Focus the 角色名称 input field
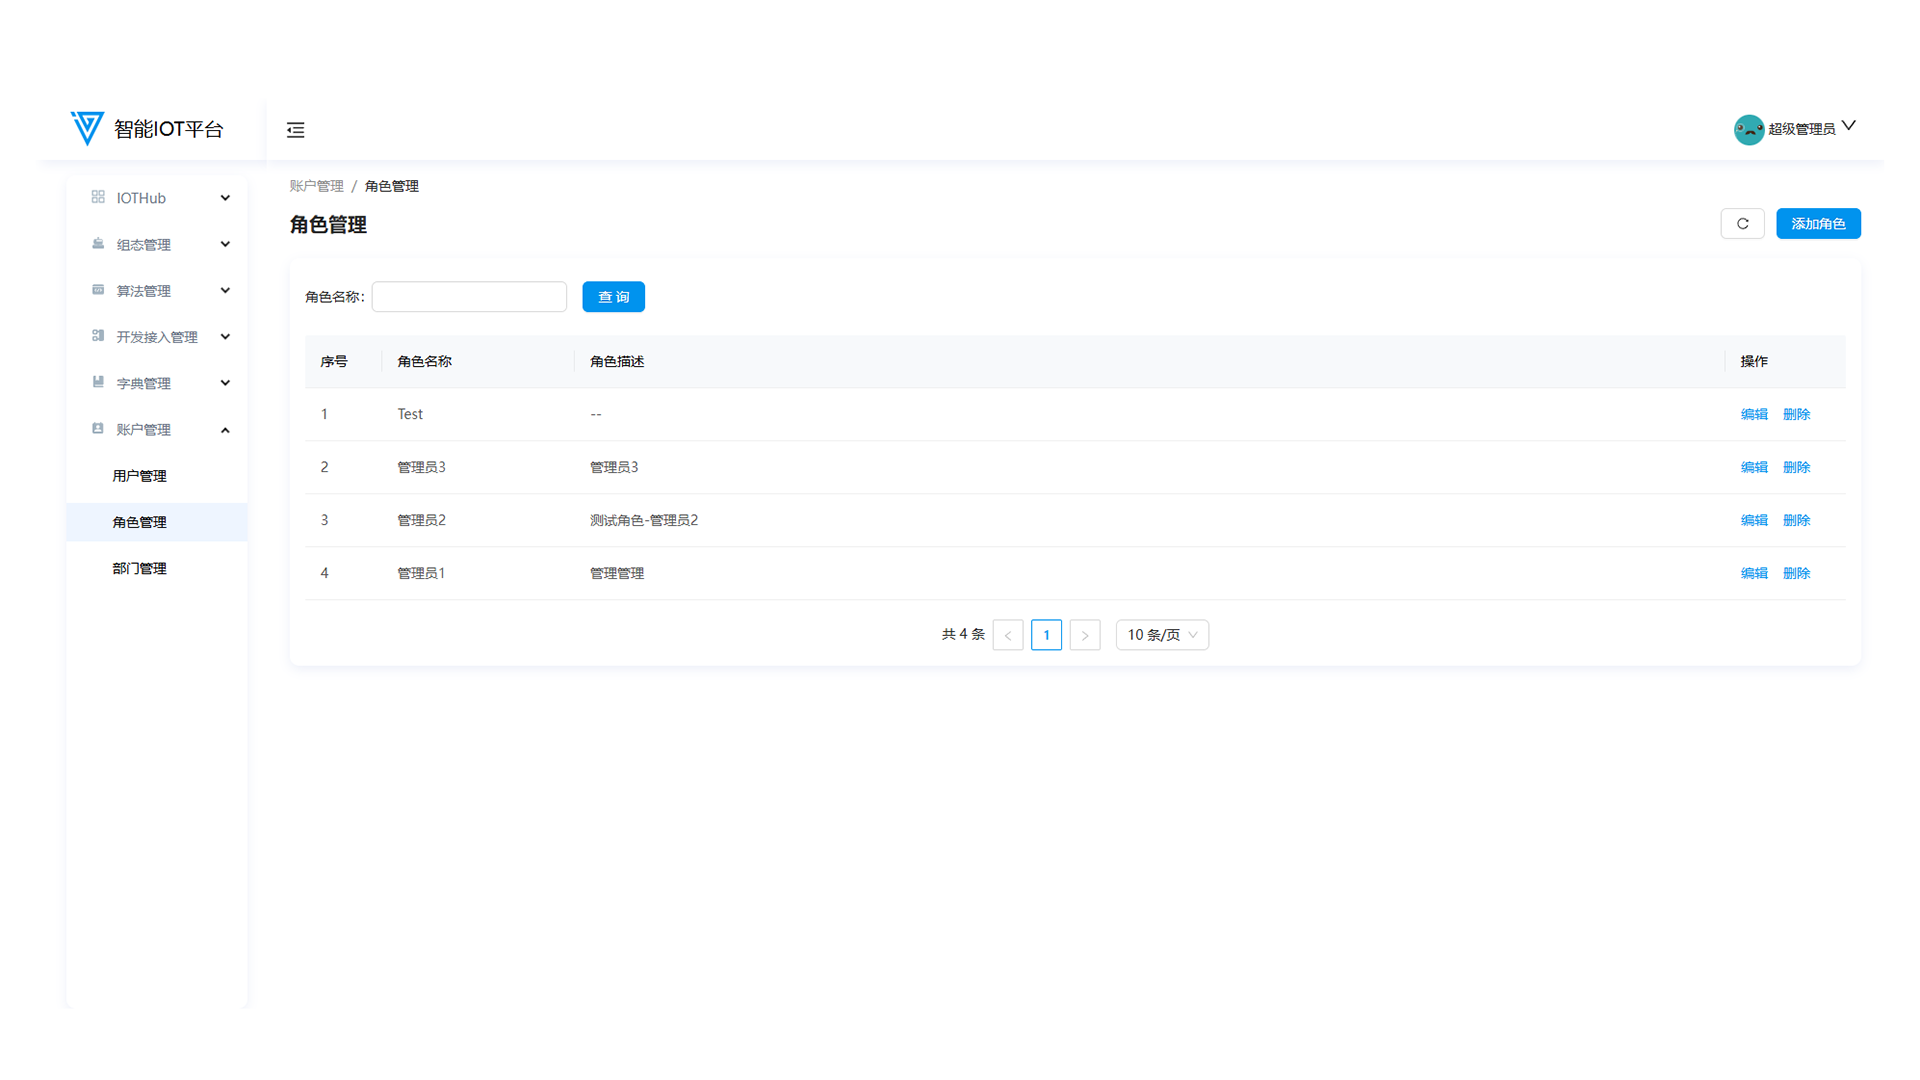Image resolution: width=1920 pixels, height=1080 pixels. (469, 297)
